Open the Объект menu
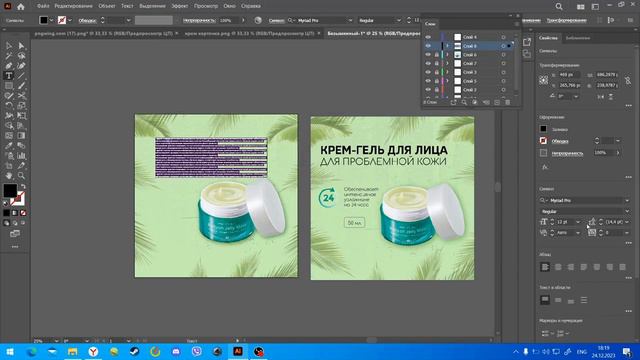 107,6
